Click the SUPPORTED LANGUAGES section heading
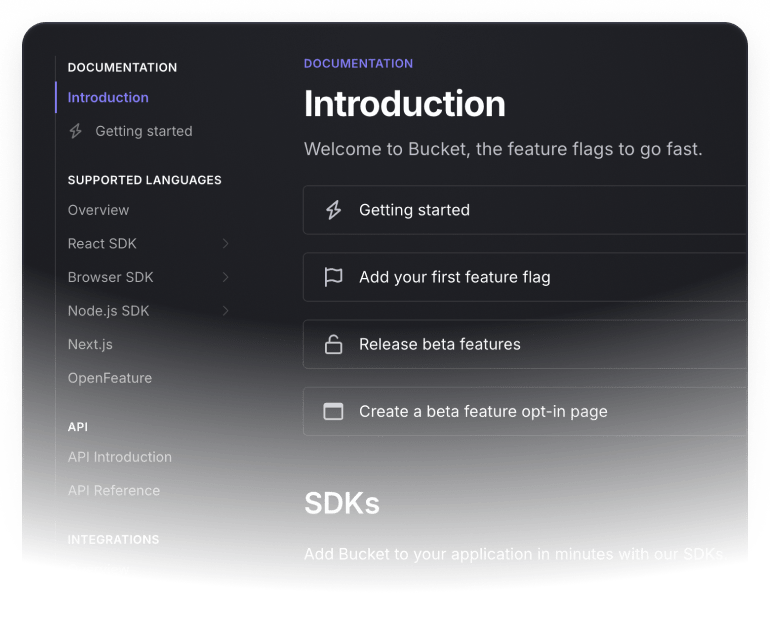Viewport: 770px width, 618px height. pos(144,180)
